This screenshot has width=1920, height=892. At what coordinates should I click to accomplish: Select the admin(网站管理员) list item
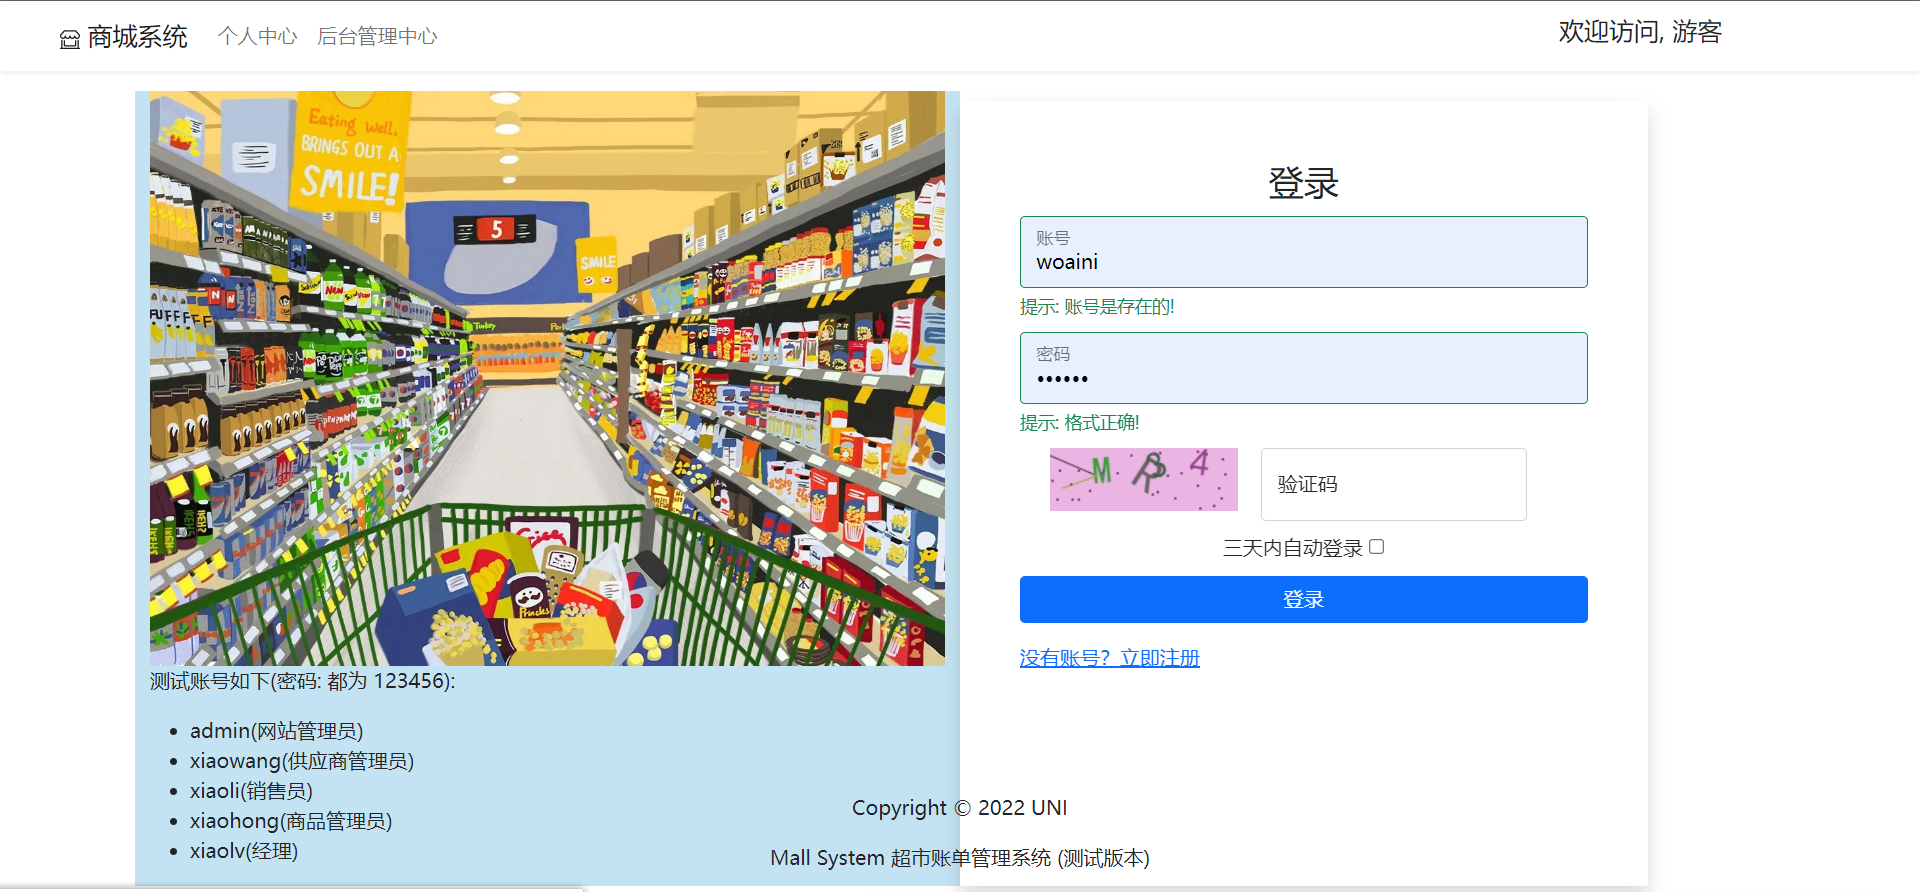[277, 731]
